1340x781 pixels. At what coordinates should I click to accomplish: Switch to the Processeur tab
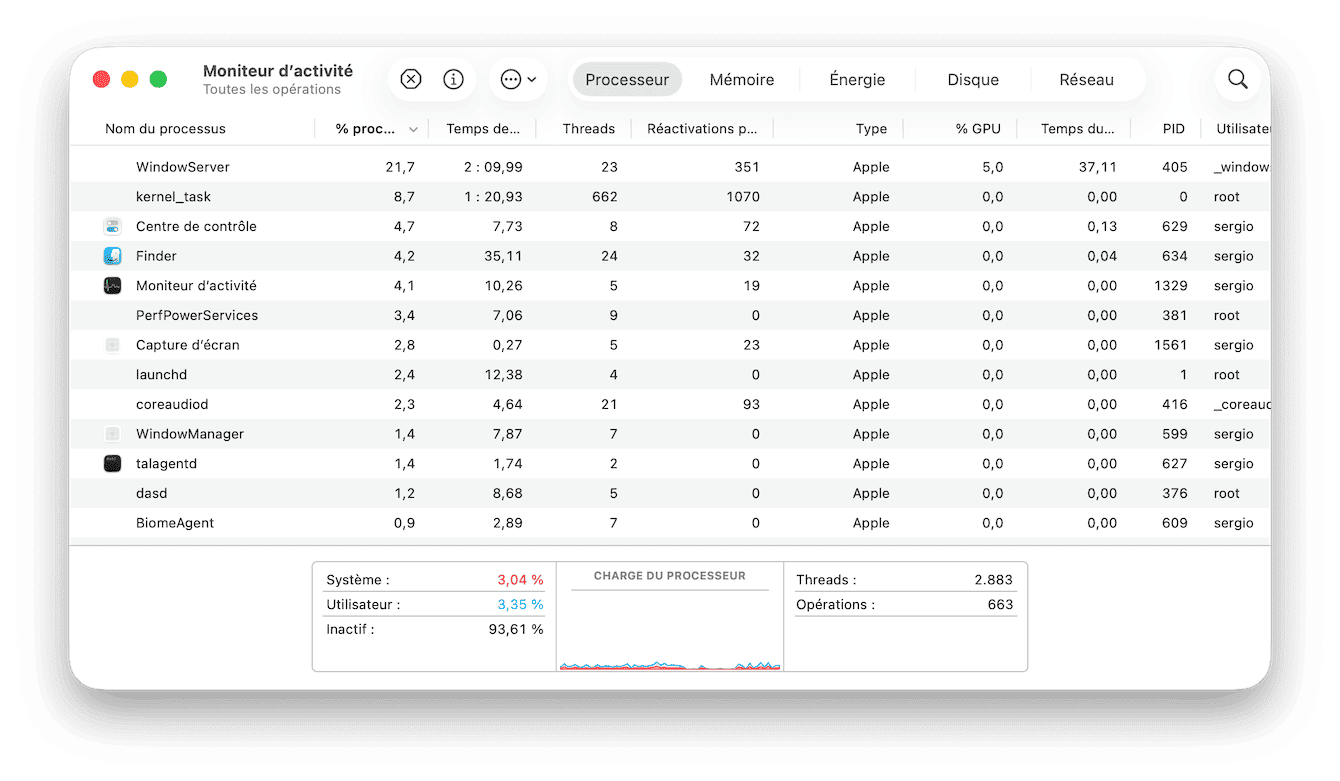tap(627, 80)
